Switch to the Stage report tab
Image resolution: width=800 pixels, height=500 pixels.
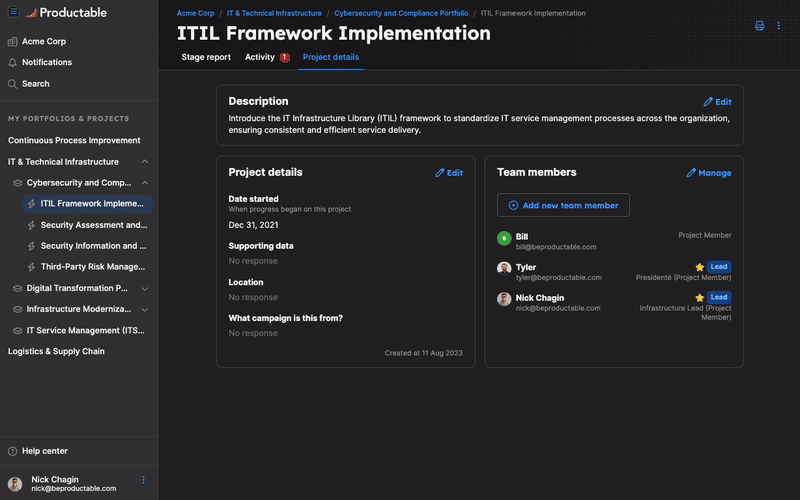pos(206,57)
